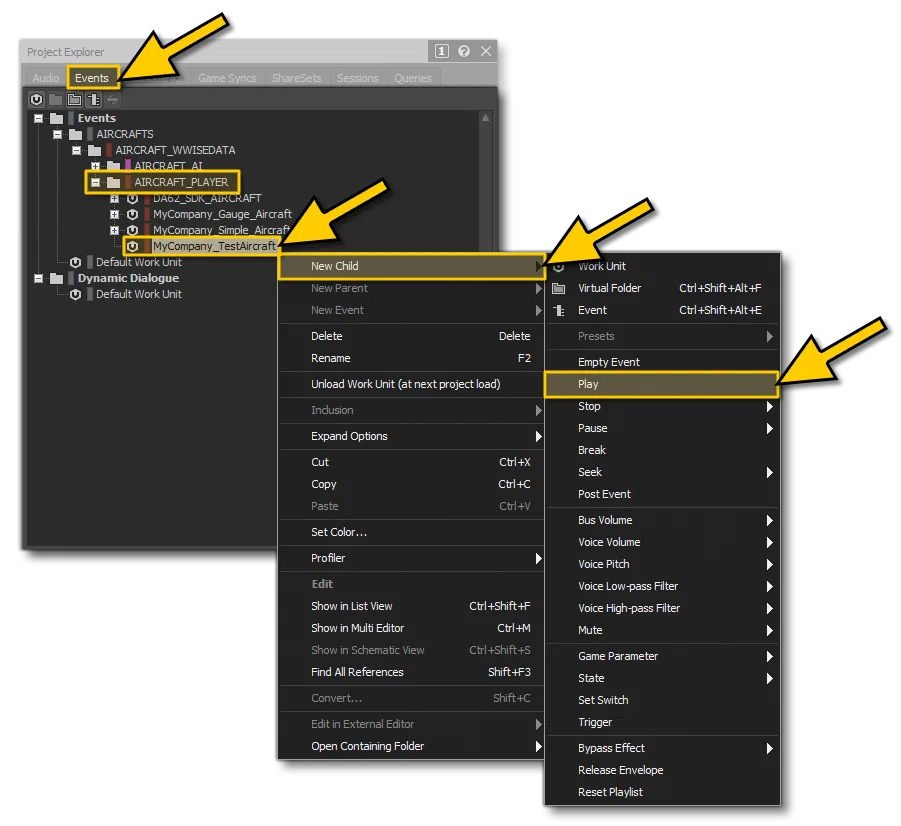901x826 pixels.
Task: Choose Show in Multi Editor
Action: pyautogui.click(x=411, y=628)
